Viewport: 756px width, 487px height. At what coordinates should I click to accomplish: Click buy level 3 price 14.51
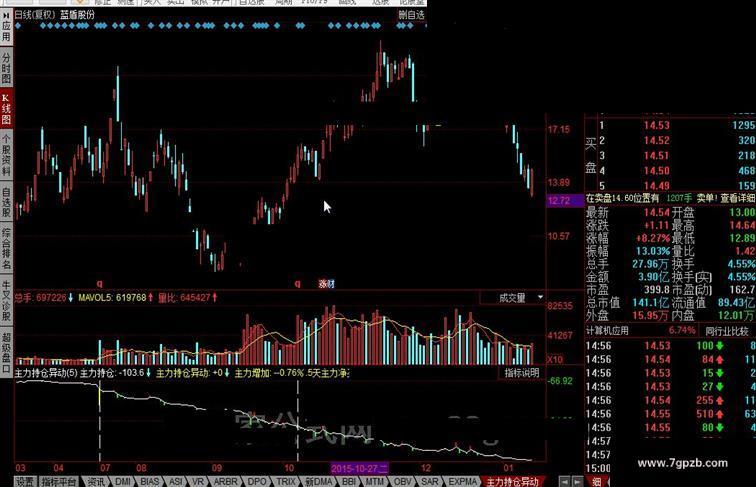pos(657,155)
